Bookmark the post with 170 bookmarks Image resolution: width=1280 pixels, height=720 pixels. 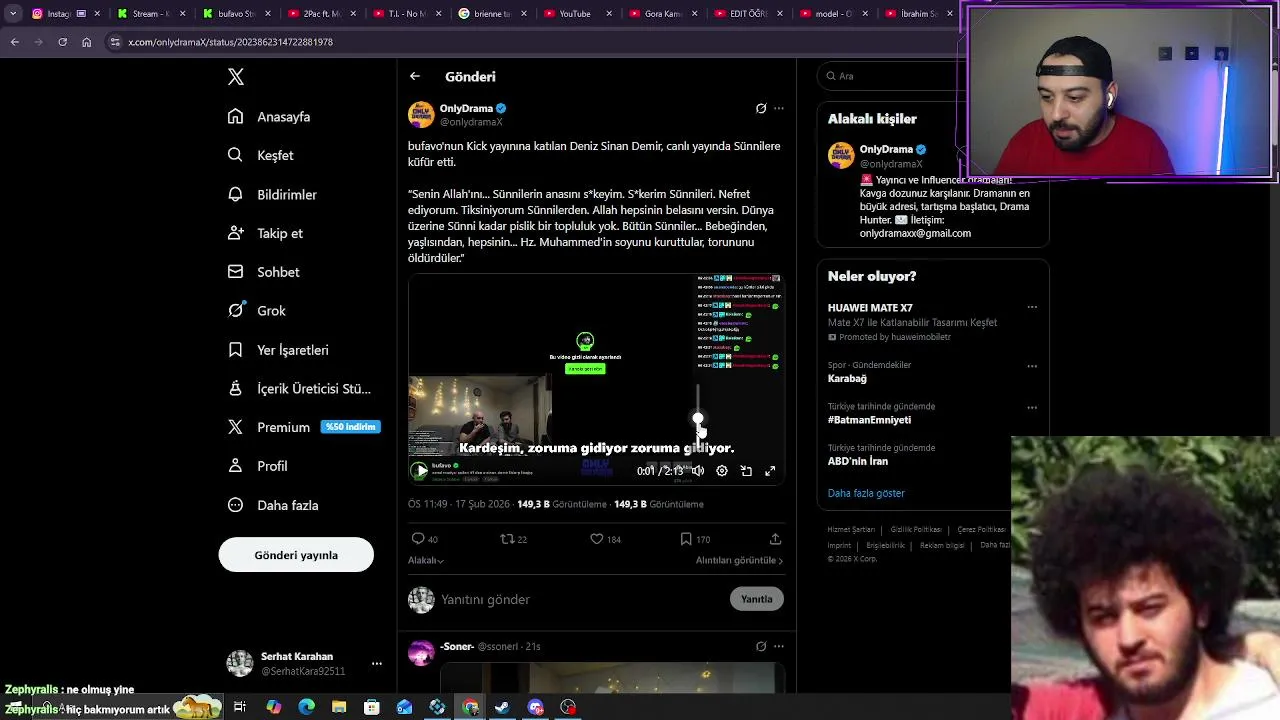(x=694, y=539)
